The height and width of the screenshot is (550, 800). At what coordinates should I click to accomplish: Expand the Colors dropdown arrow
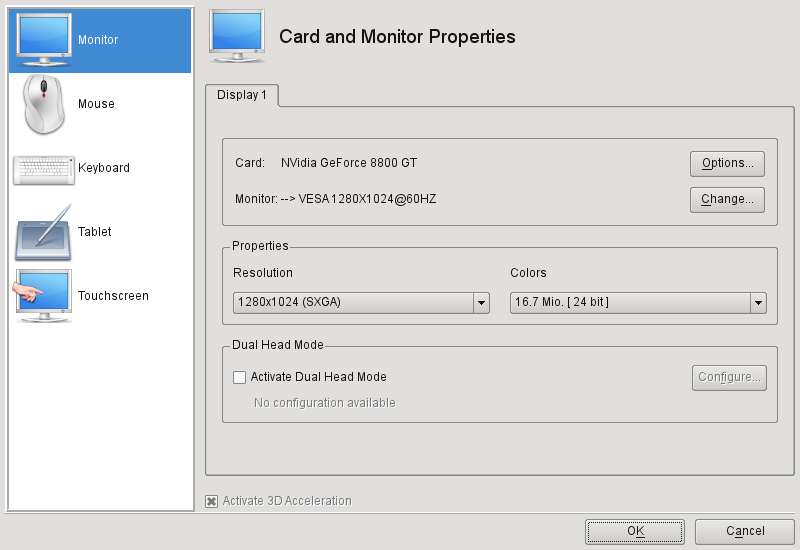click(x=758, y=303)
